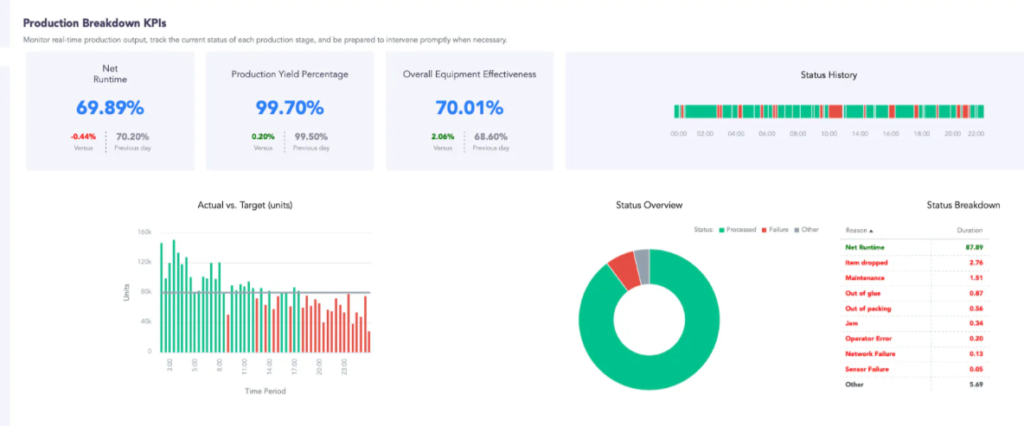The height and width of the screenshot is (426, 1024).
Task: Click the Out of glue reason row
Action: pyautogui.click(x=914, y=293)
